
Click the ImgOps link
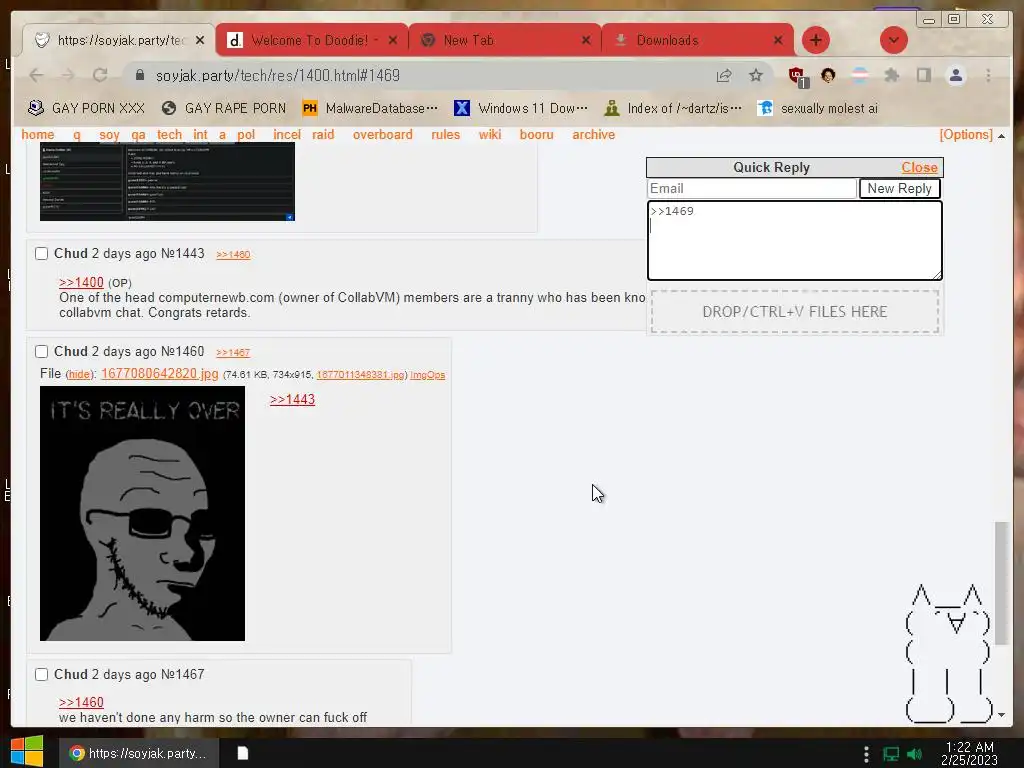[x=427, y=375]
